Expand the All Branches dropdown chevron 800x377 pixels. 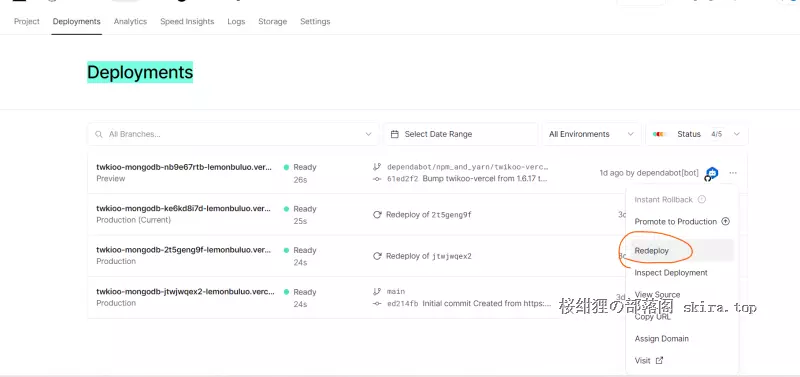368,134
